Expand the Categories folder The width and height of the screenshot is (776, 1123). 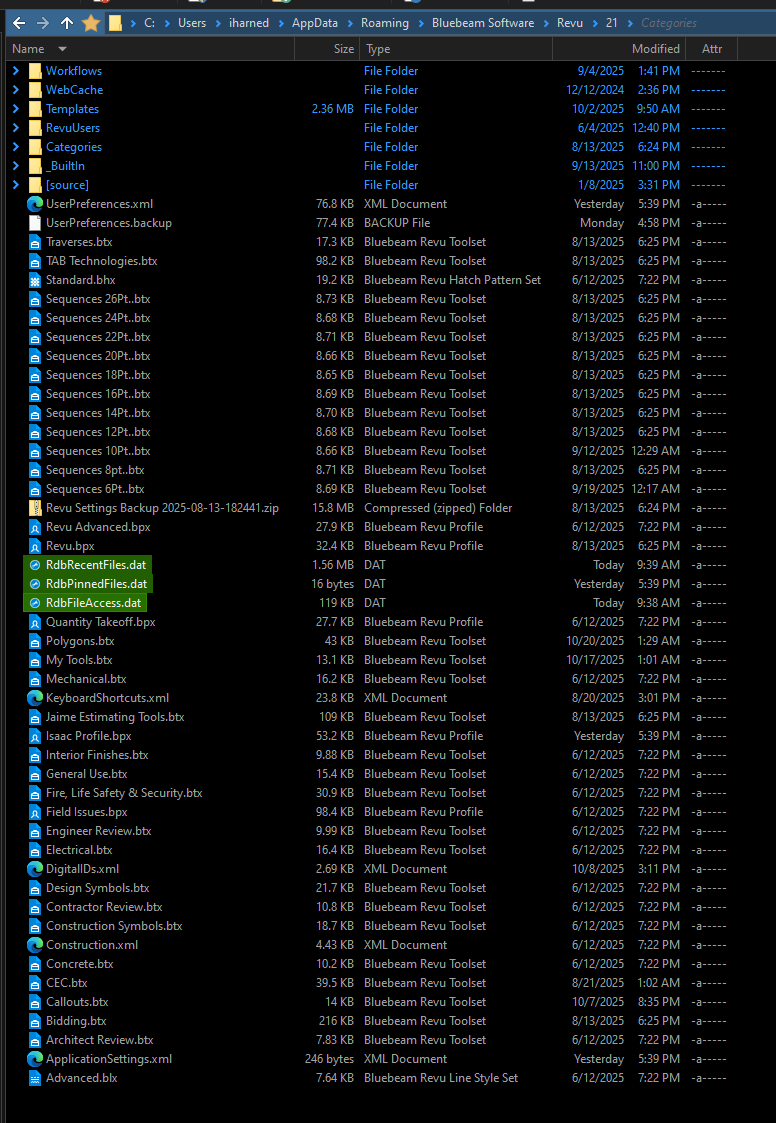tap(16, 147)
